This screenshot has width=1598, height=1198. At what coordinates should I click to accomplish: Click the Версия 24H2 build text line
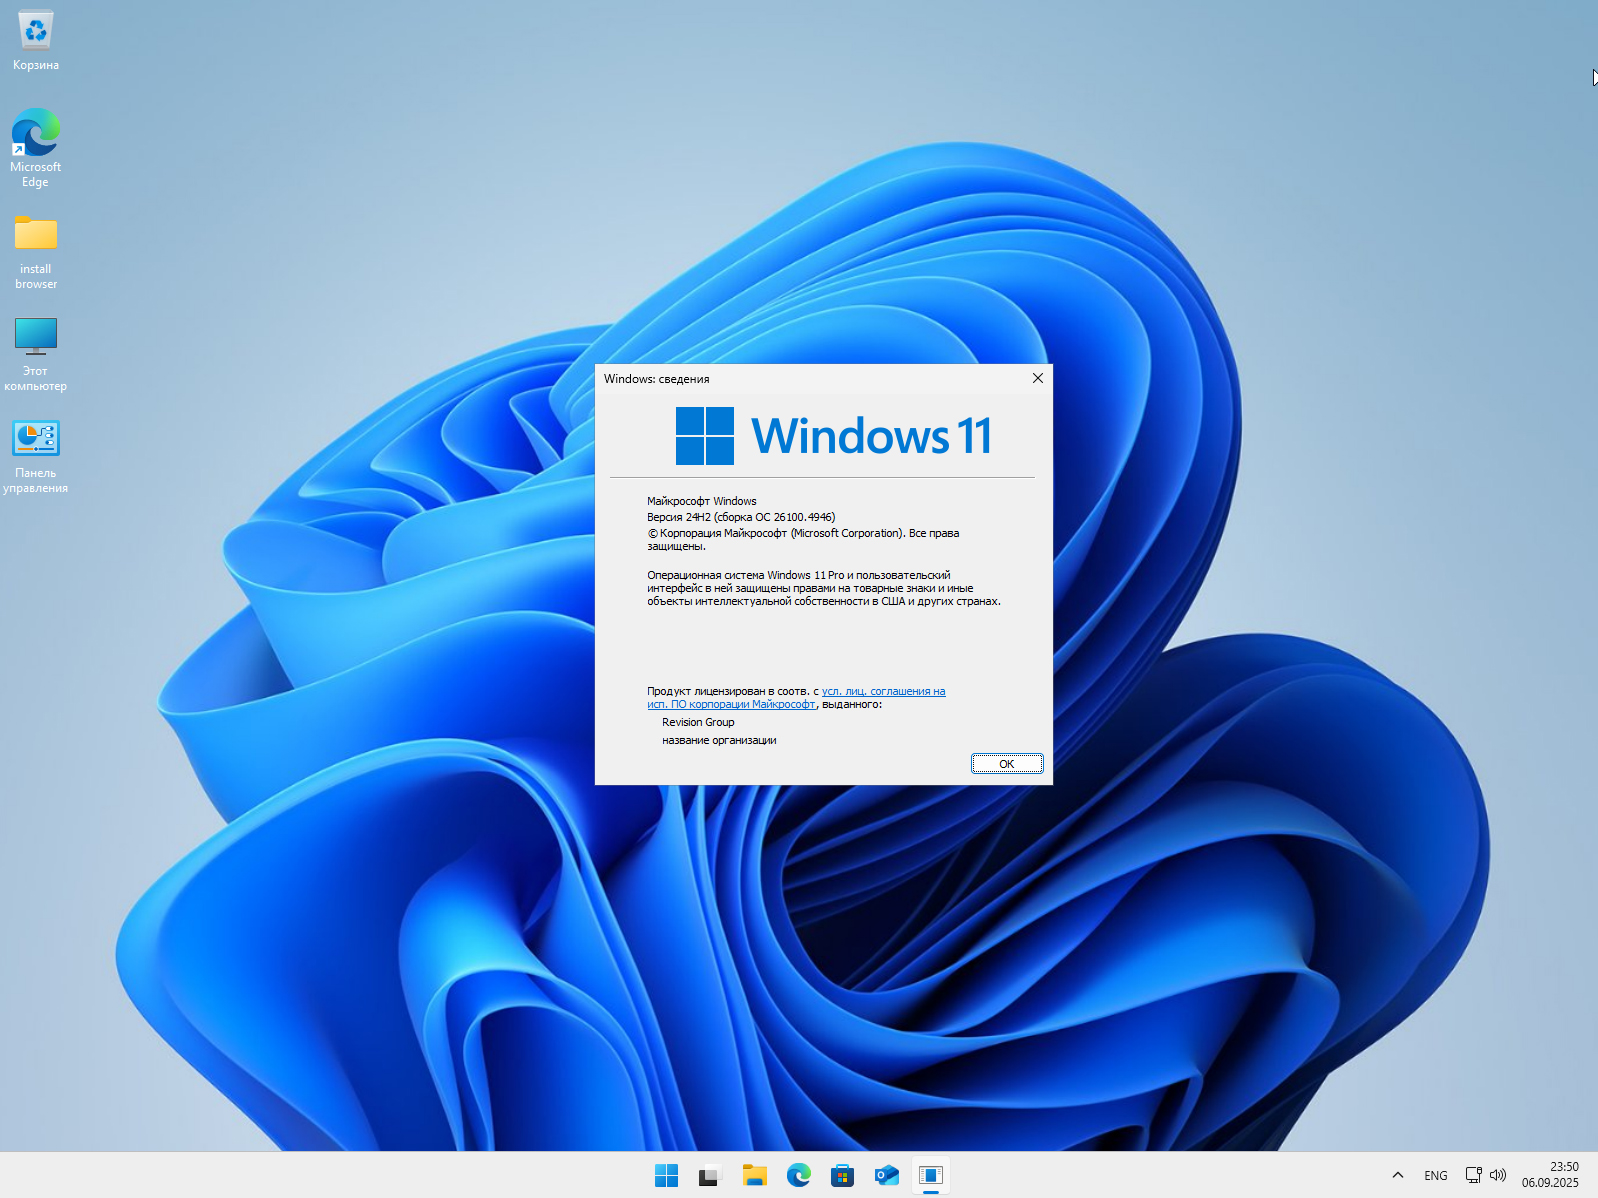click(741, 517)
